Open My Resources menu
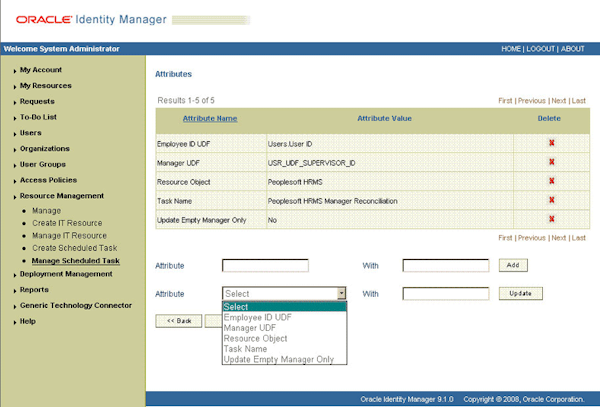 pos(46,85)
